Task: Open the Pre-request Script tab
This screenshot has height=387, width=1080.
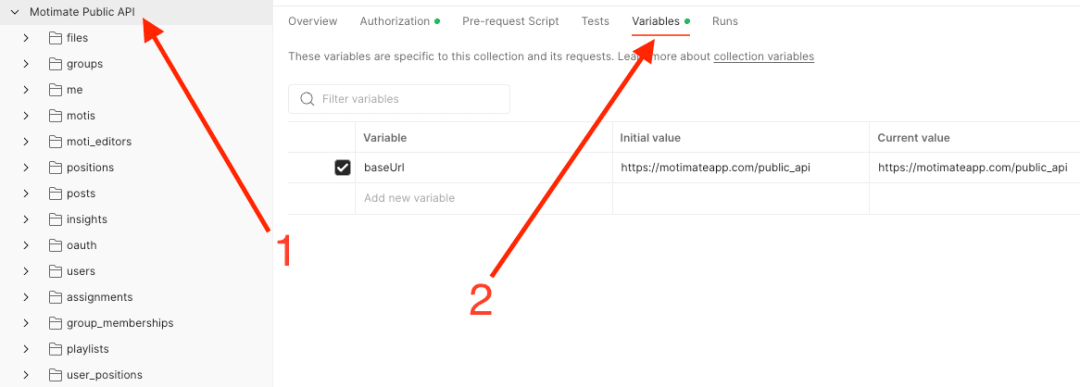Action: [510, 21]
